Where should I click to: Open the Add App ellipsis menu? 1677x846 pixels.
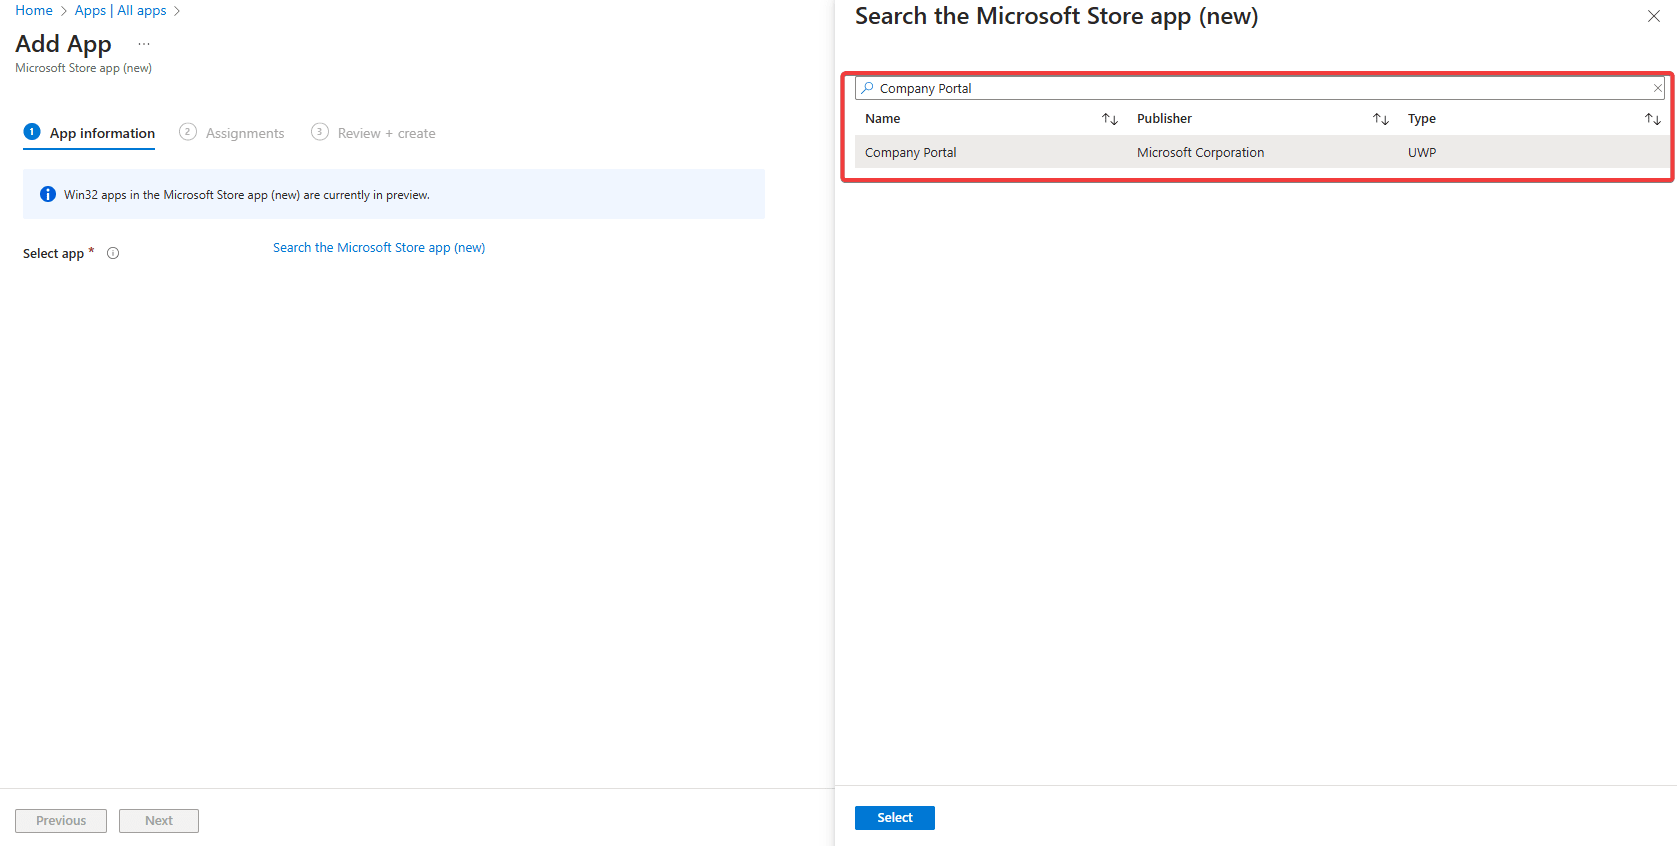pos(144,44)
